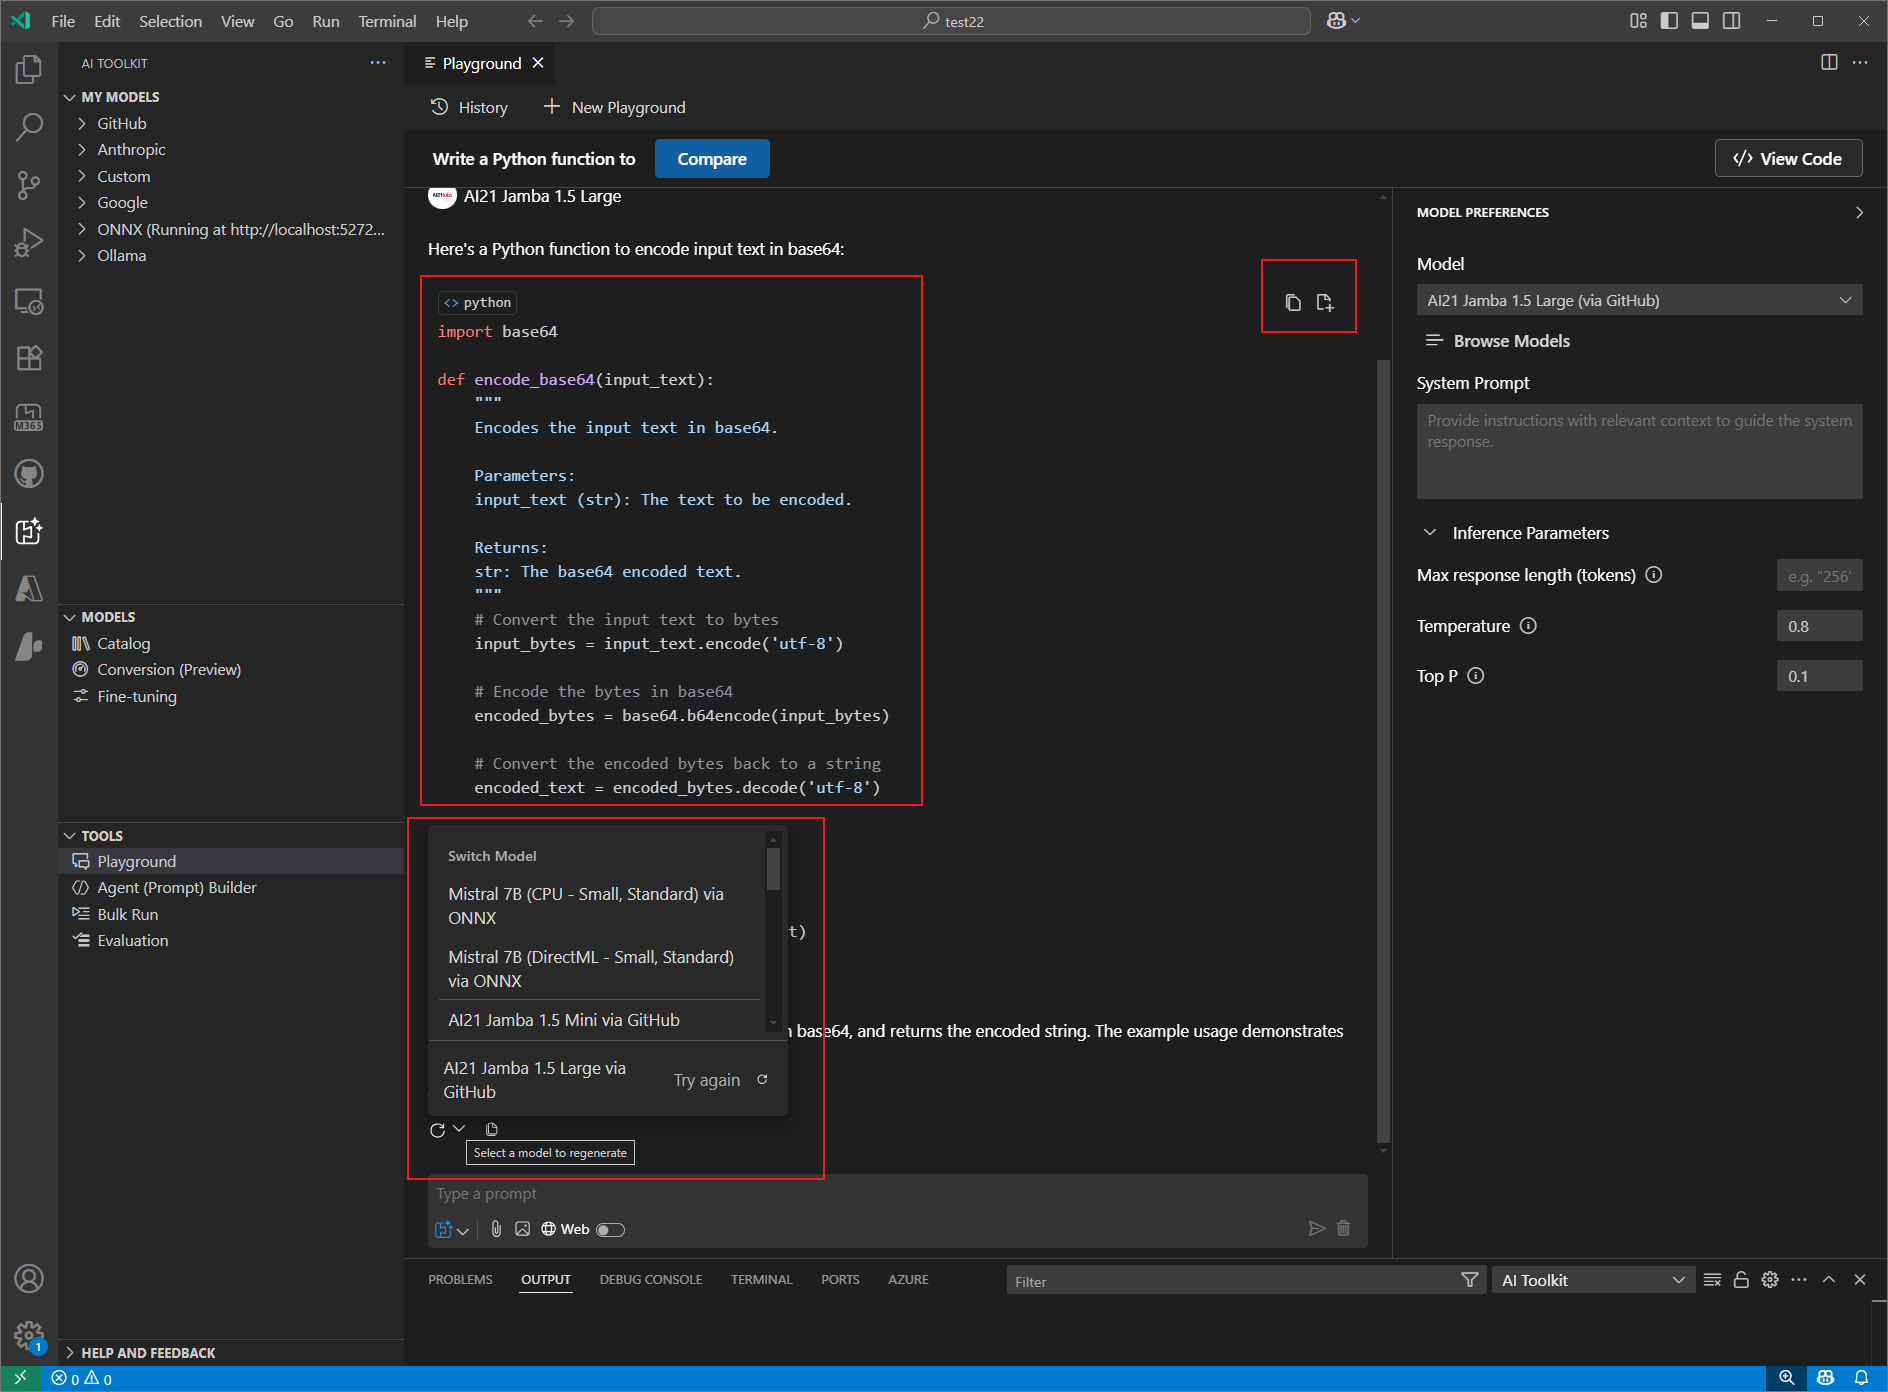Toggle the Web switch in the prompt bar
This screenshot has height=1392, width=1888.
tap(611, 1229)
